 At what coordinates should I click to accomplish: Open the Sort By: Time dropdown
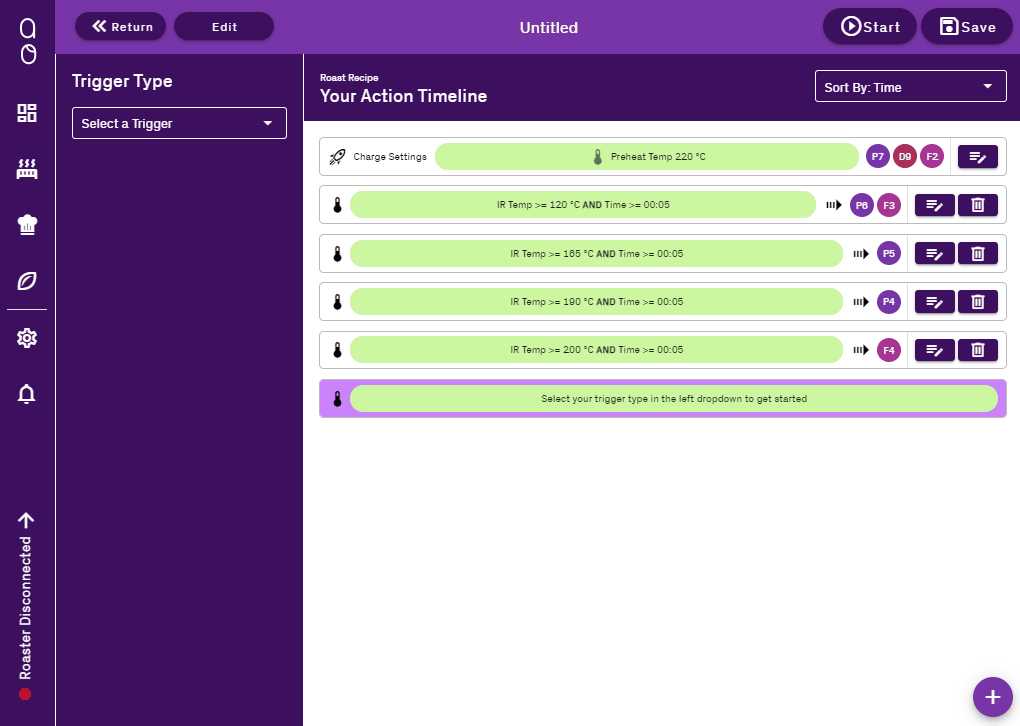click(x=910, y=87)
